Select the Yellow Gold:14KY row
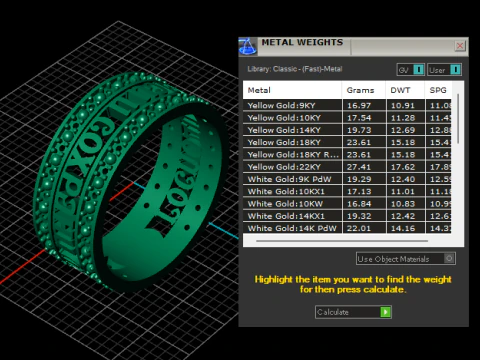This screenshot has width=480, height=360. click(347, 130)
